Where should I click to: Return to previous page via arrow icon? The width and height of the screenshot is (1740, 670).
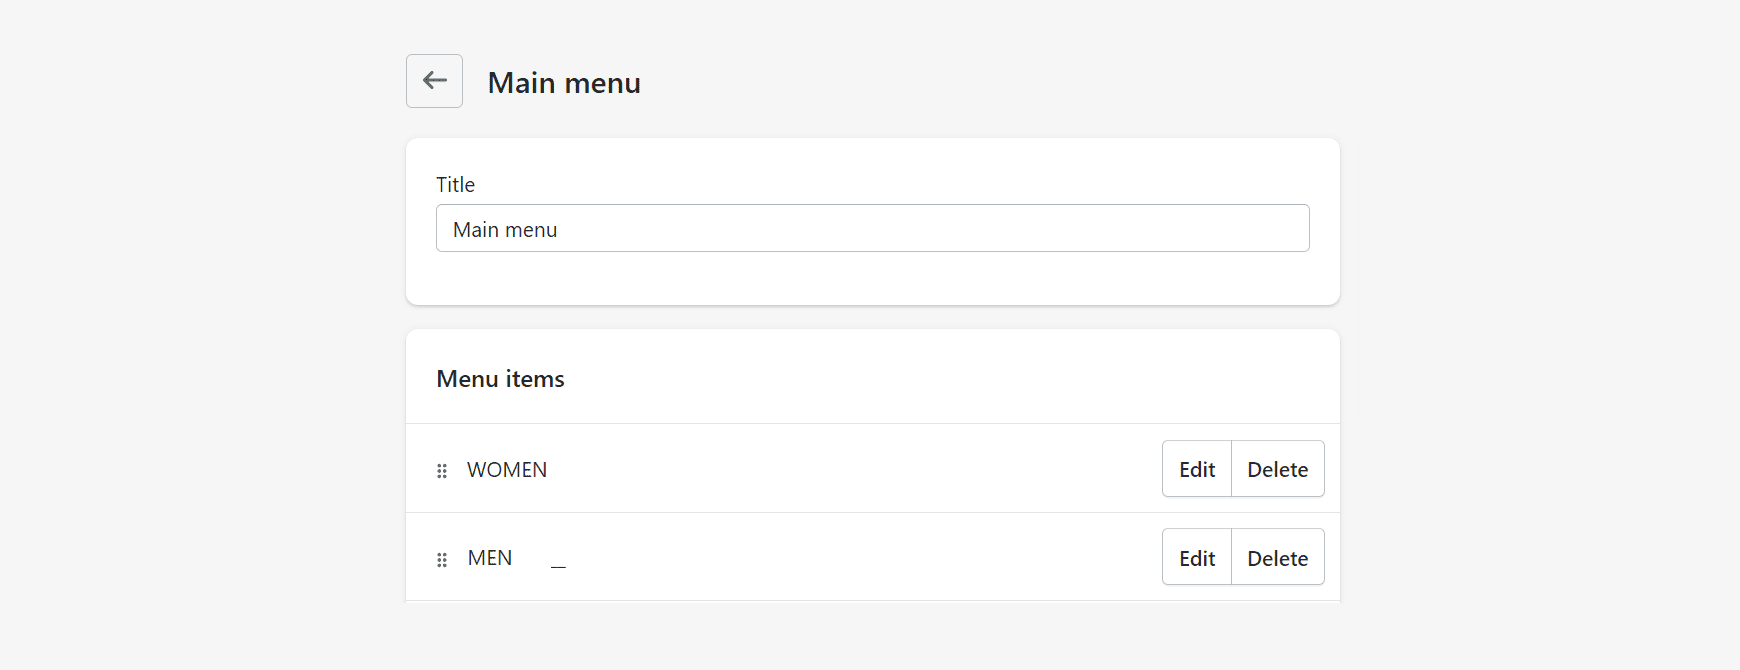tap(434, 81)
